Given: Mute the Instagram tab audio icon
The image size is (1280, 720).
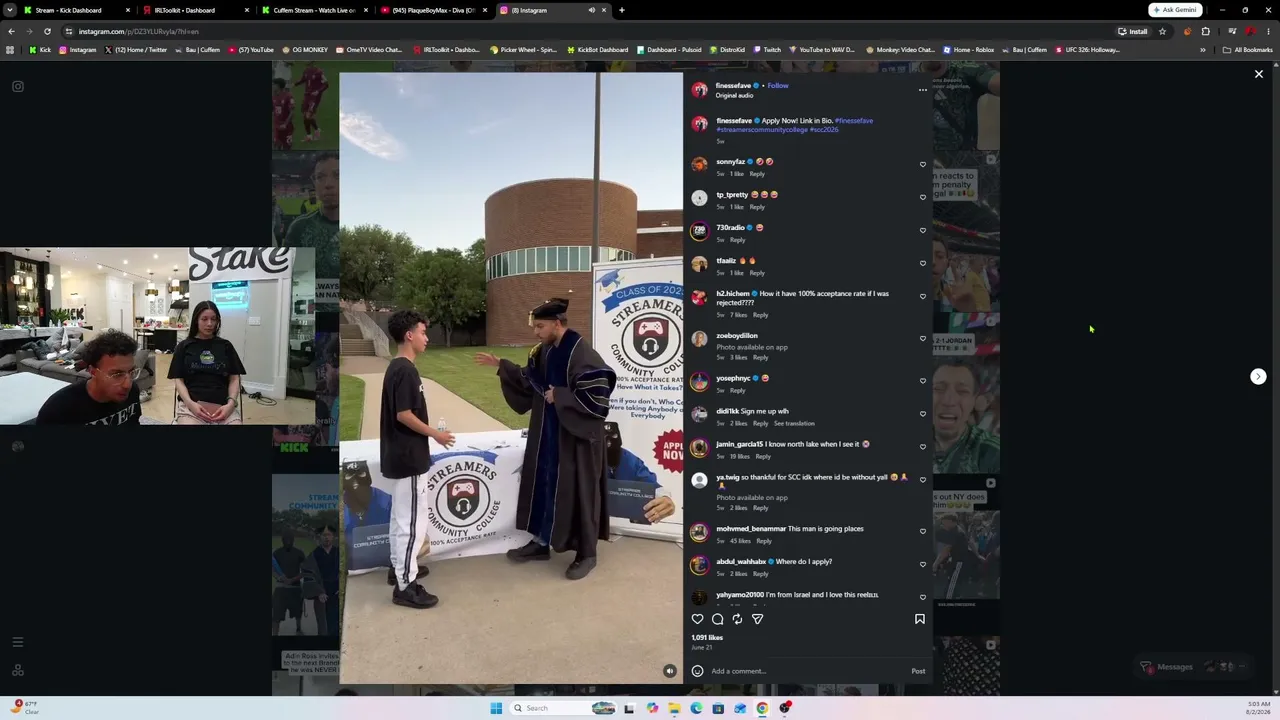Looking at the screenshot, I should click(591, 10).
